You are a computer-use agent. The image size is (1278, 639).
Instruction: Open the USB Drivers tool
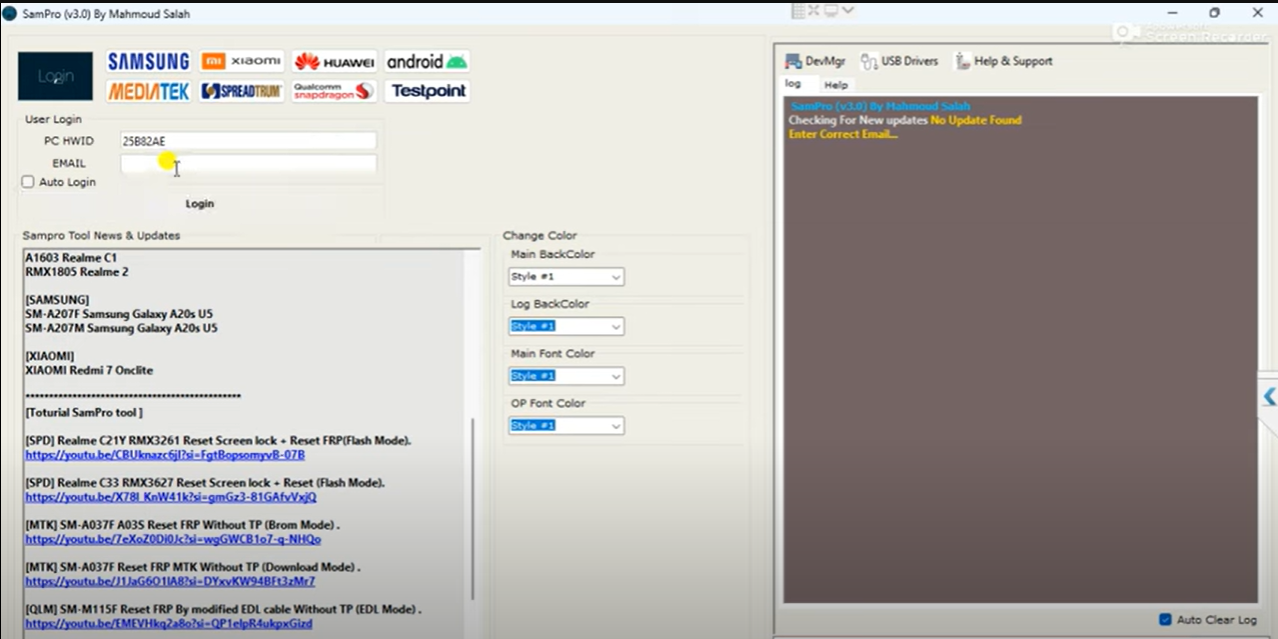[899, 61]
